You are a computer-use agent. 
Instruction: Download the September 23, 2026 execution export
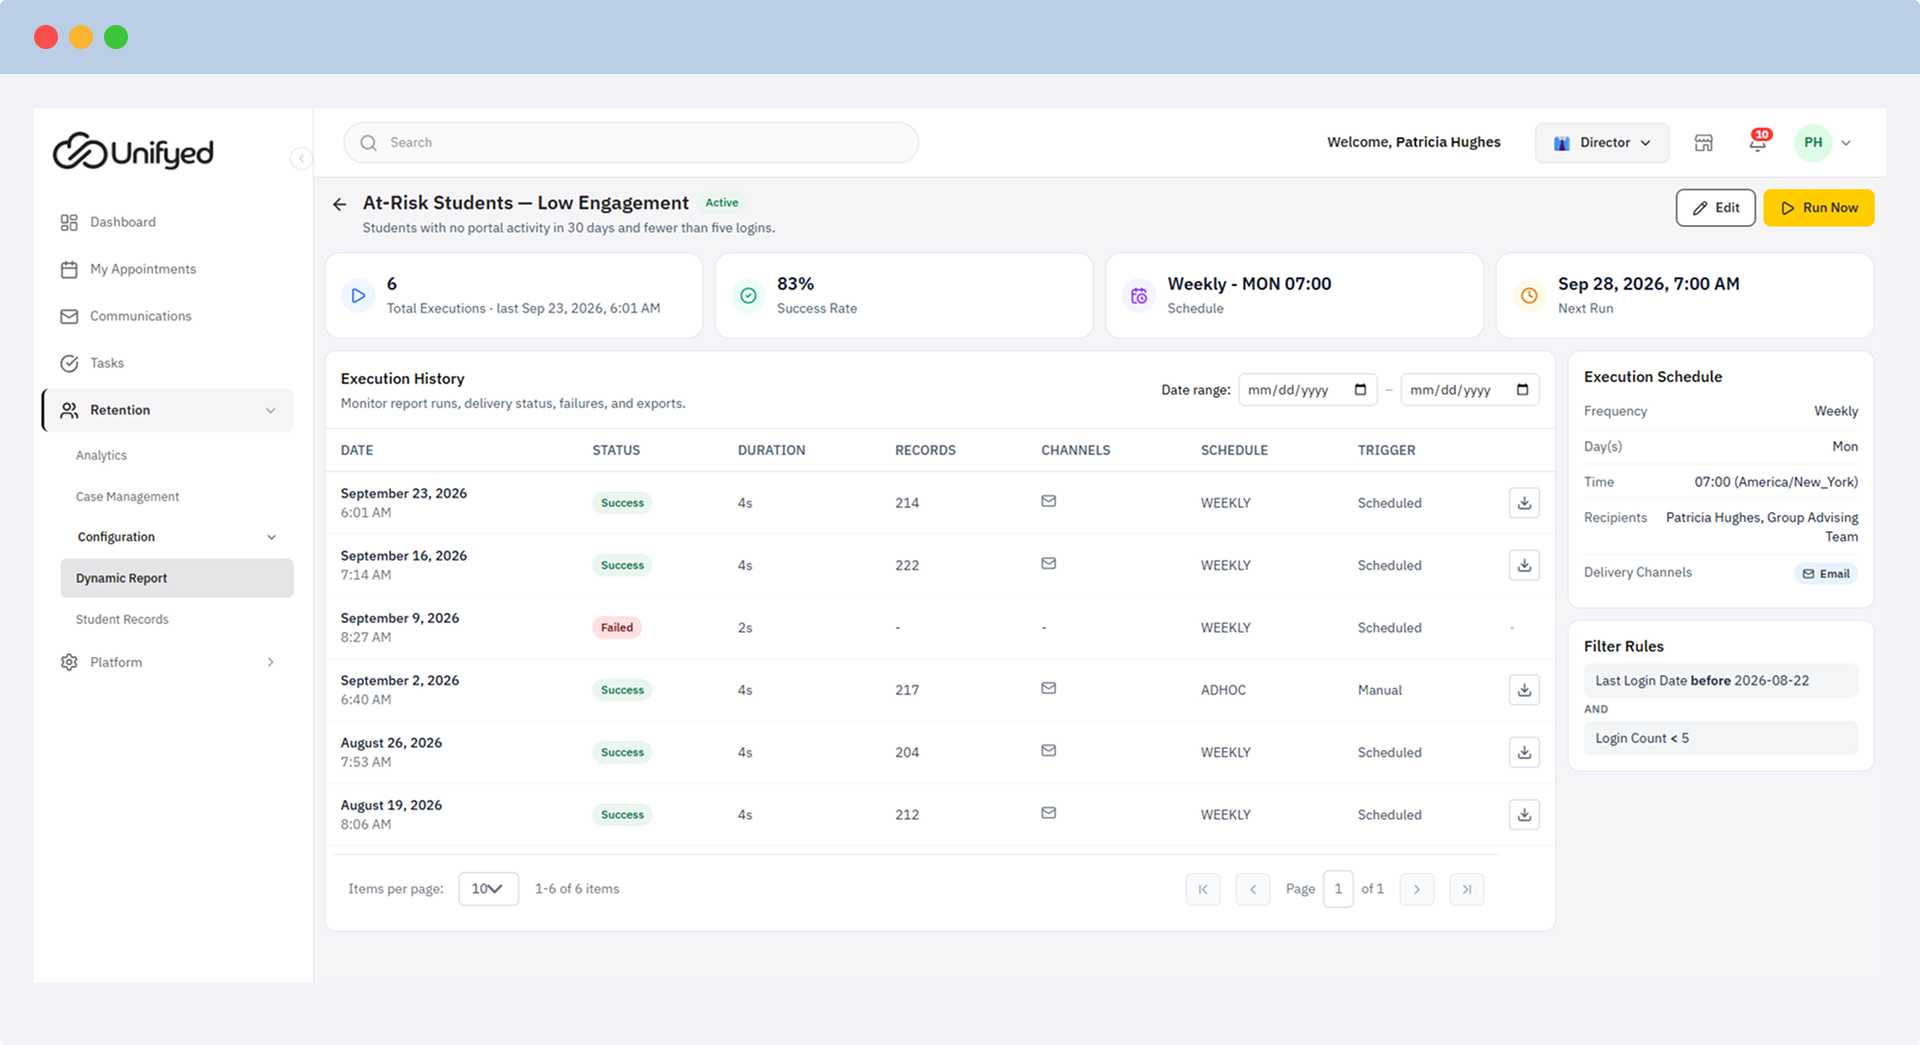click(1524, 503)
